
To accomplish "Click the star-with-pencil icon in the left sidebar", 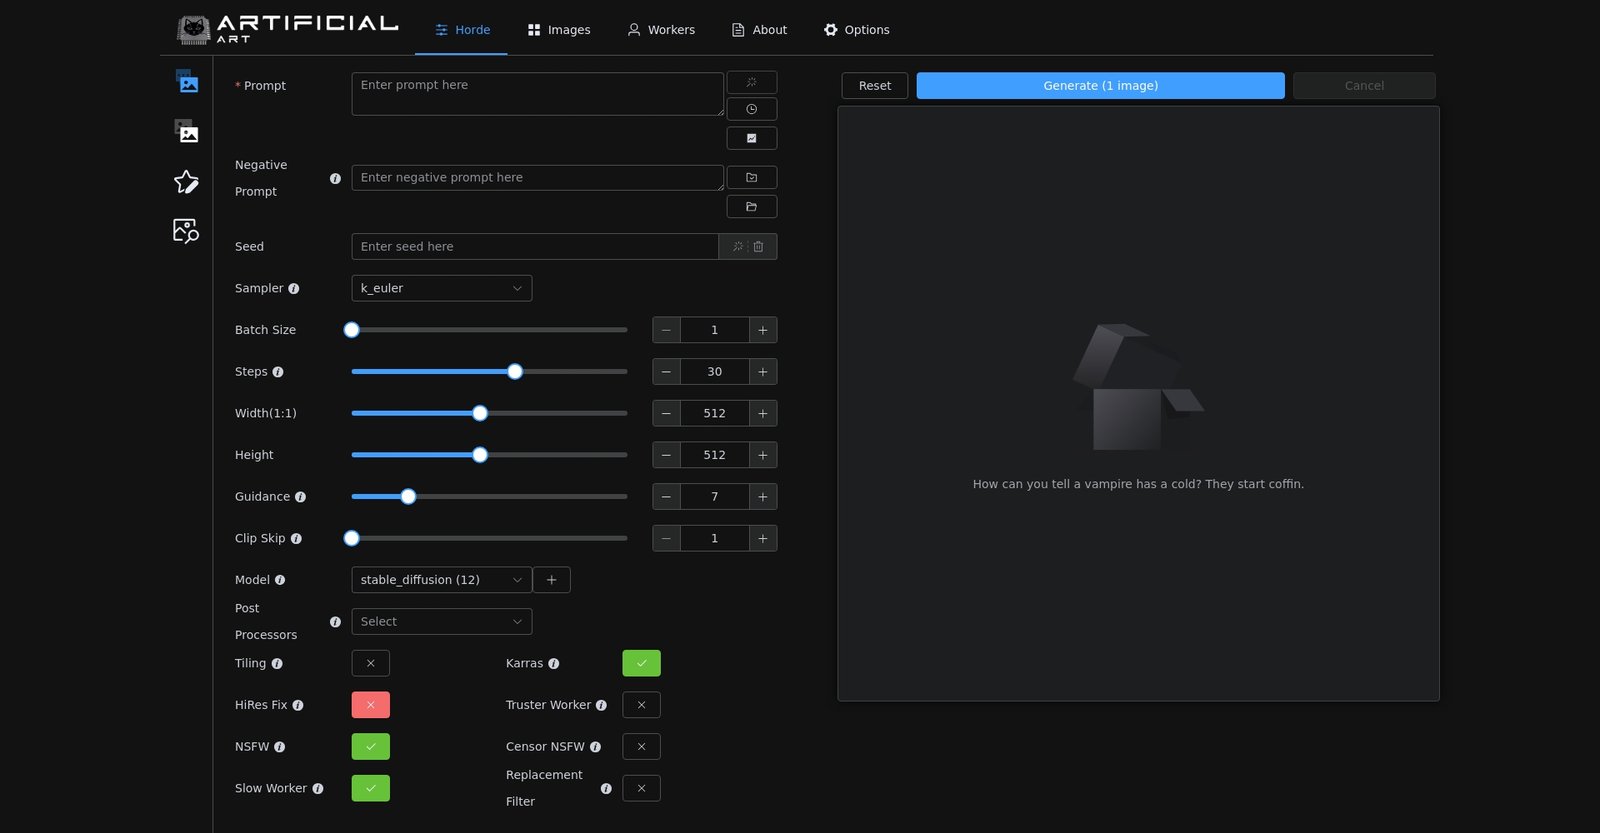I will tap(186, 182).
